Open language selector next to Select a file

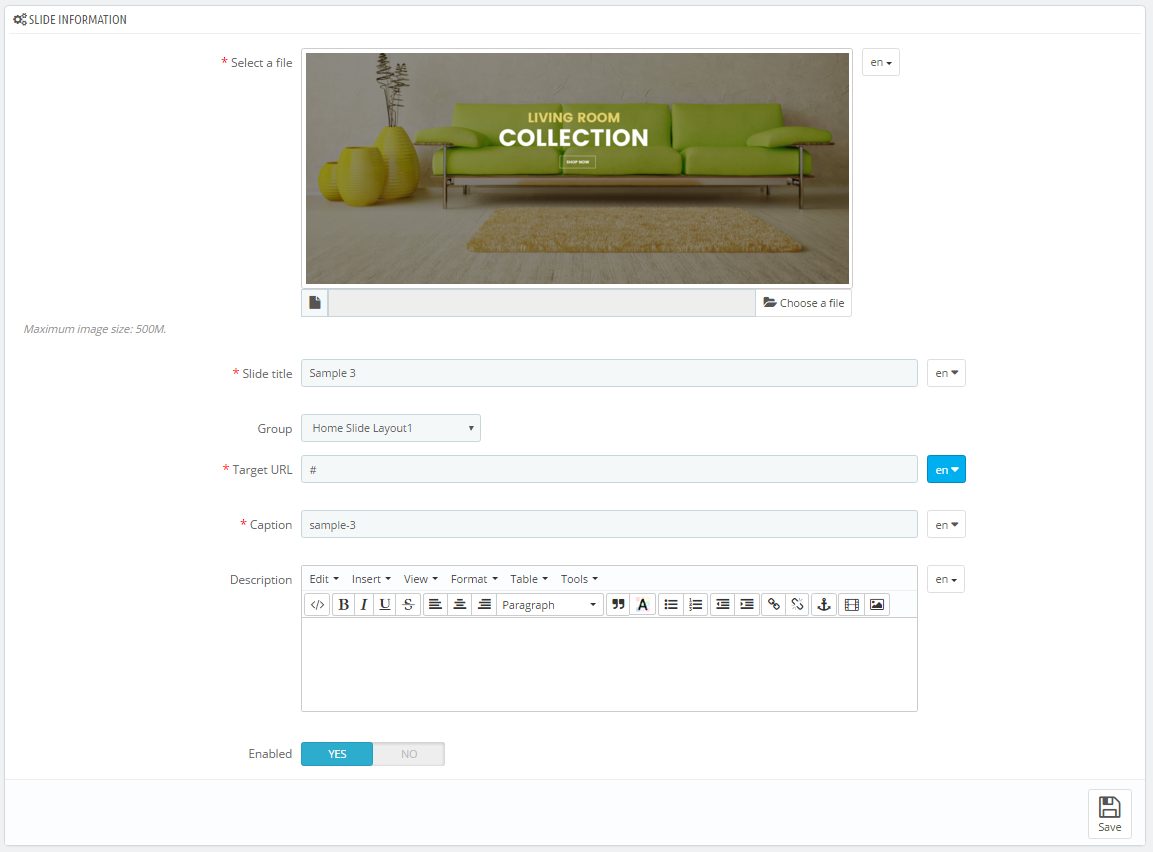881,62
